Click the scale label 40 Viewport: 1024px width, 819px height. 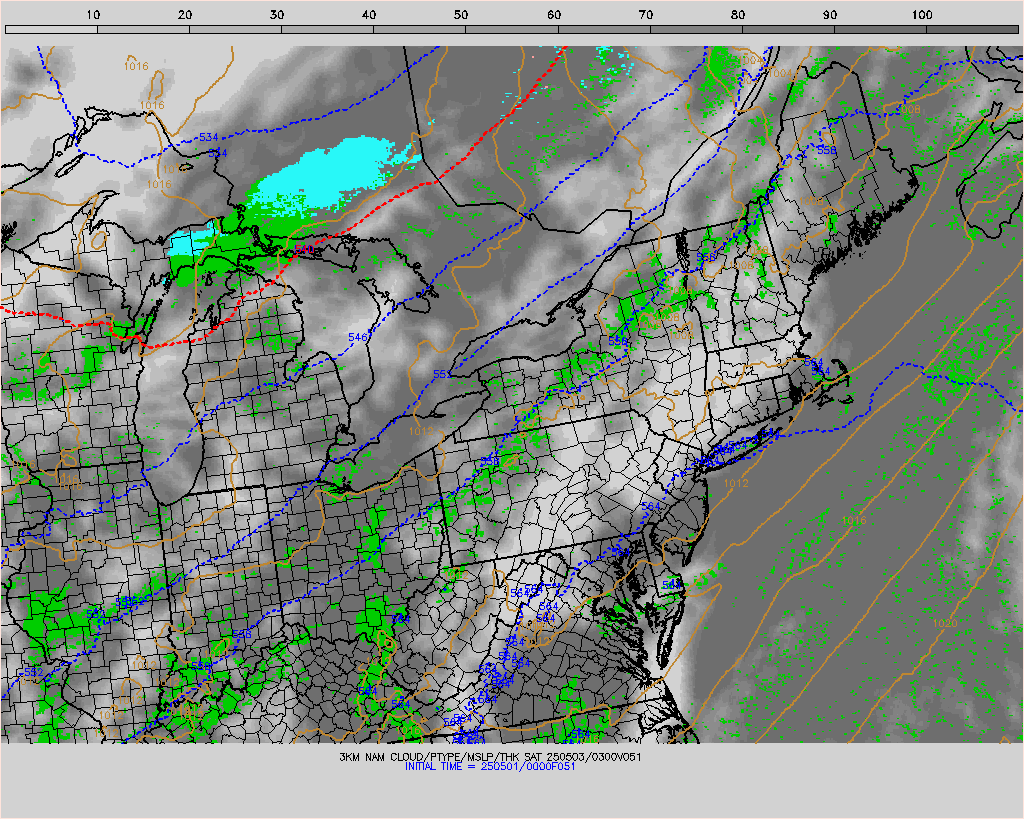click(x=369, y=14)
